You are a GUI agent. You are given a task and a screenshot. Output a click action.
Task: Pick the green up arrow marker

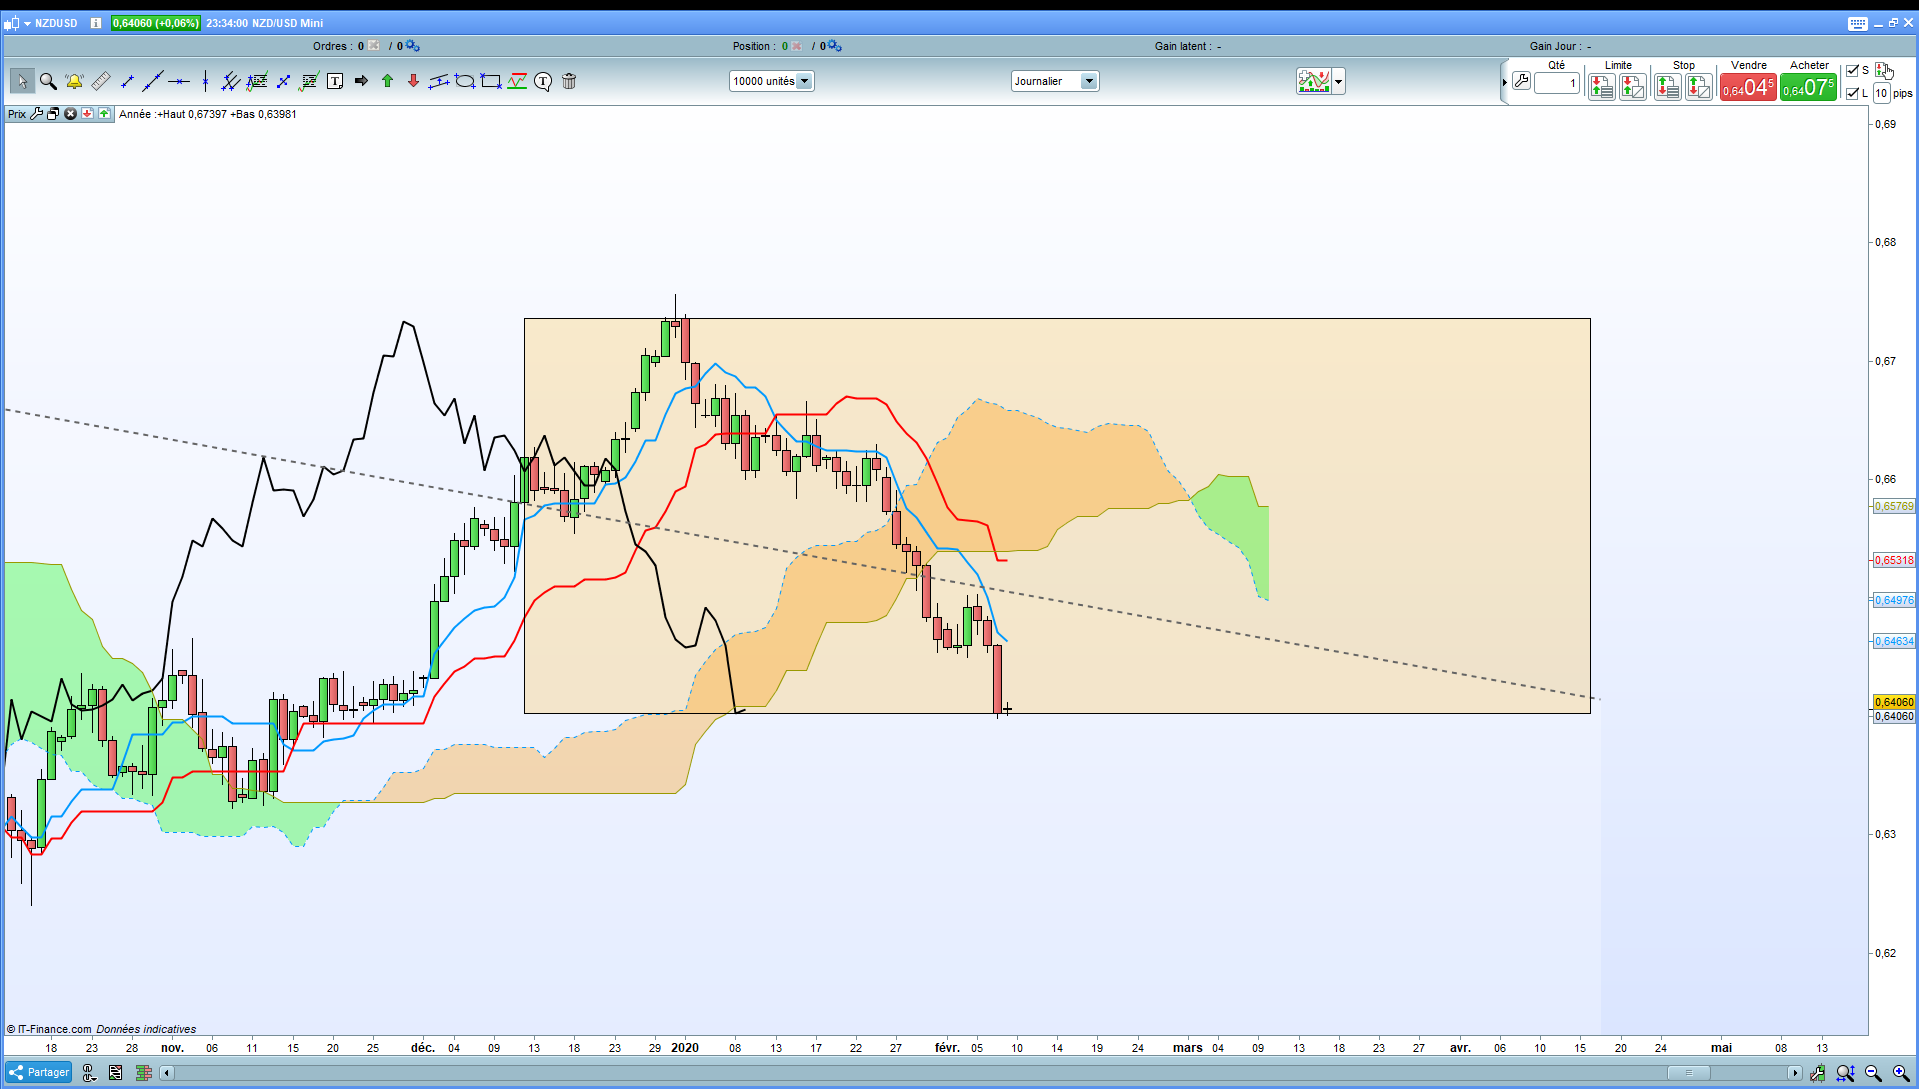point(388,82)
